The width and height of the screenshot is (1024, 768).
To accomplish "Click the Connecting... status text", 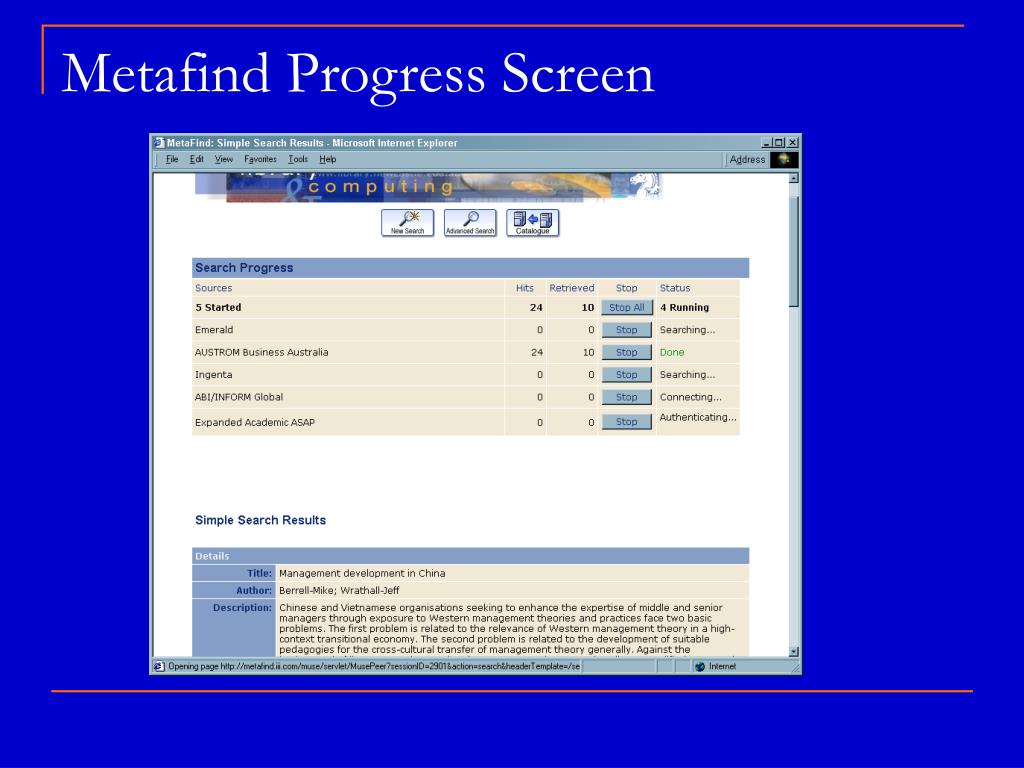I will click(x=691, y=397).
